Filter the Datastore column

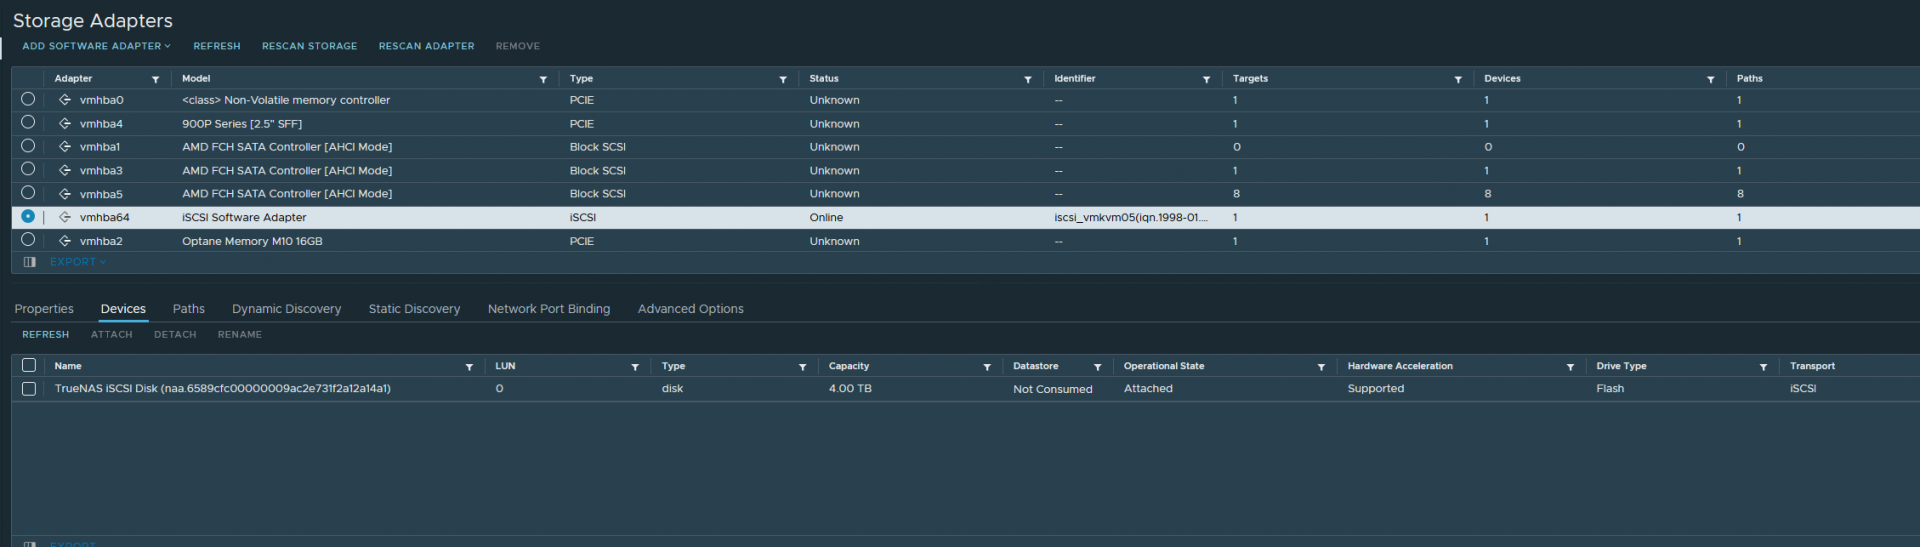[1097, 367]
